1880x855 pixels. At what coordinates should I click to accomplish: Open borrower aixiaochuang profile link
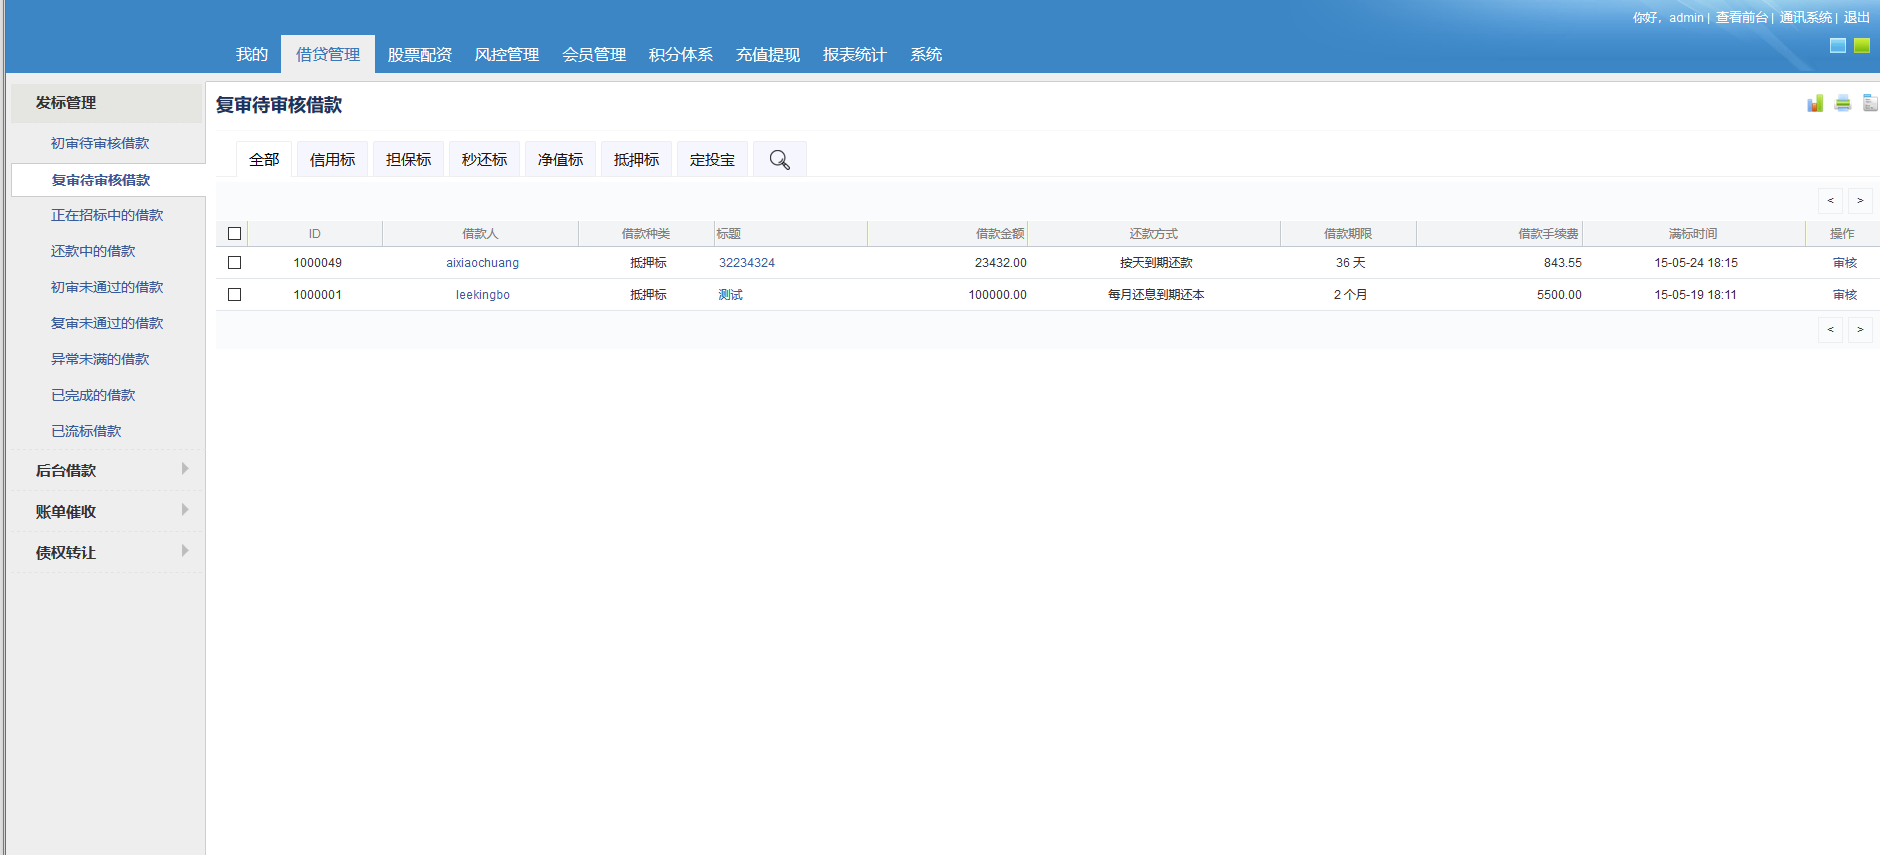482,263
